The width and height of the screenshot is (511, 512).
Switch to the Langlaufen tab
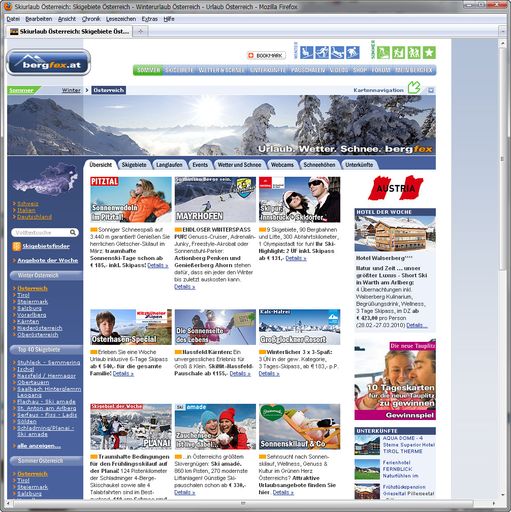[x=169, y=165]
